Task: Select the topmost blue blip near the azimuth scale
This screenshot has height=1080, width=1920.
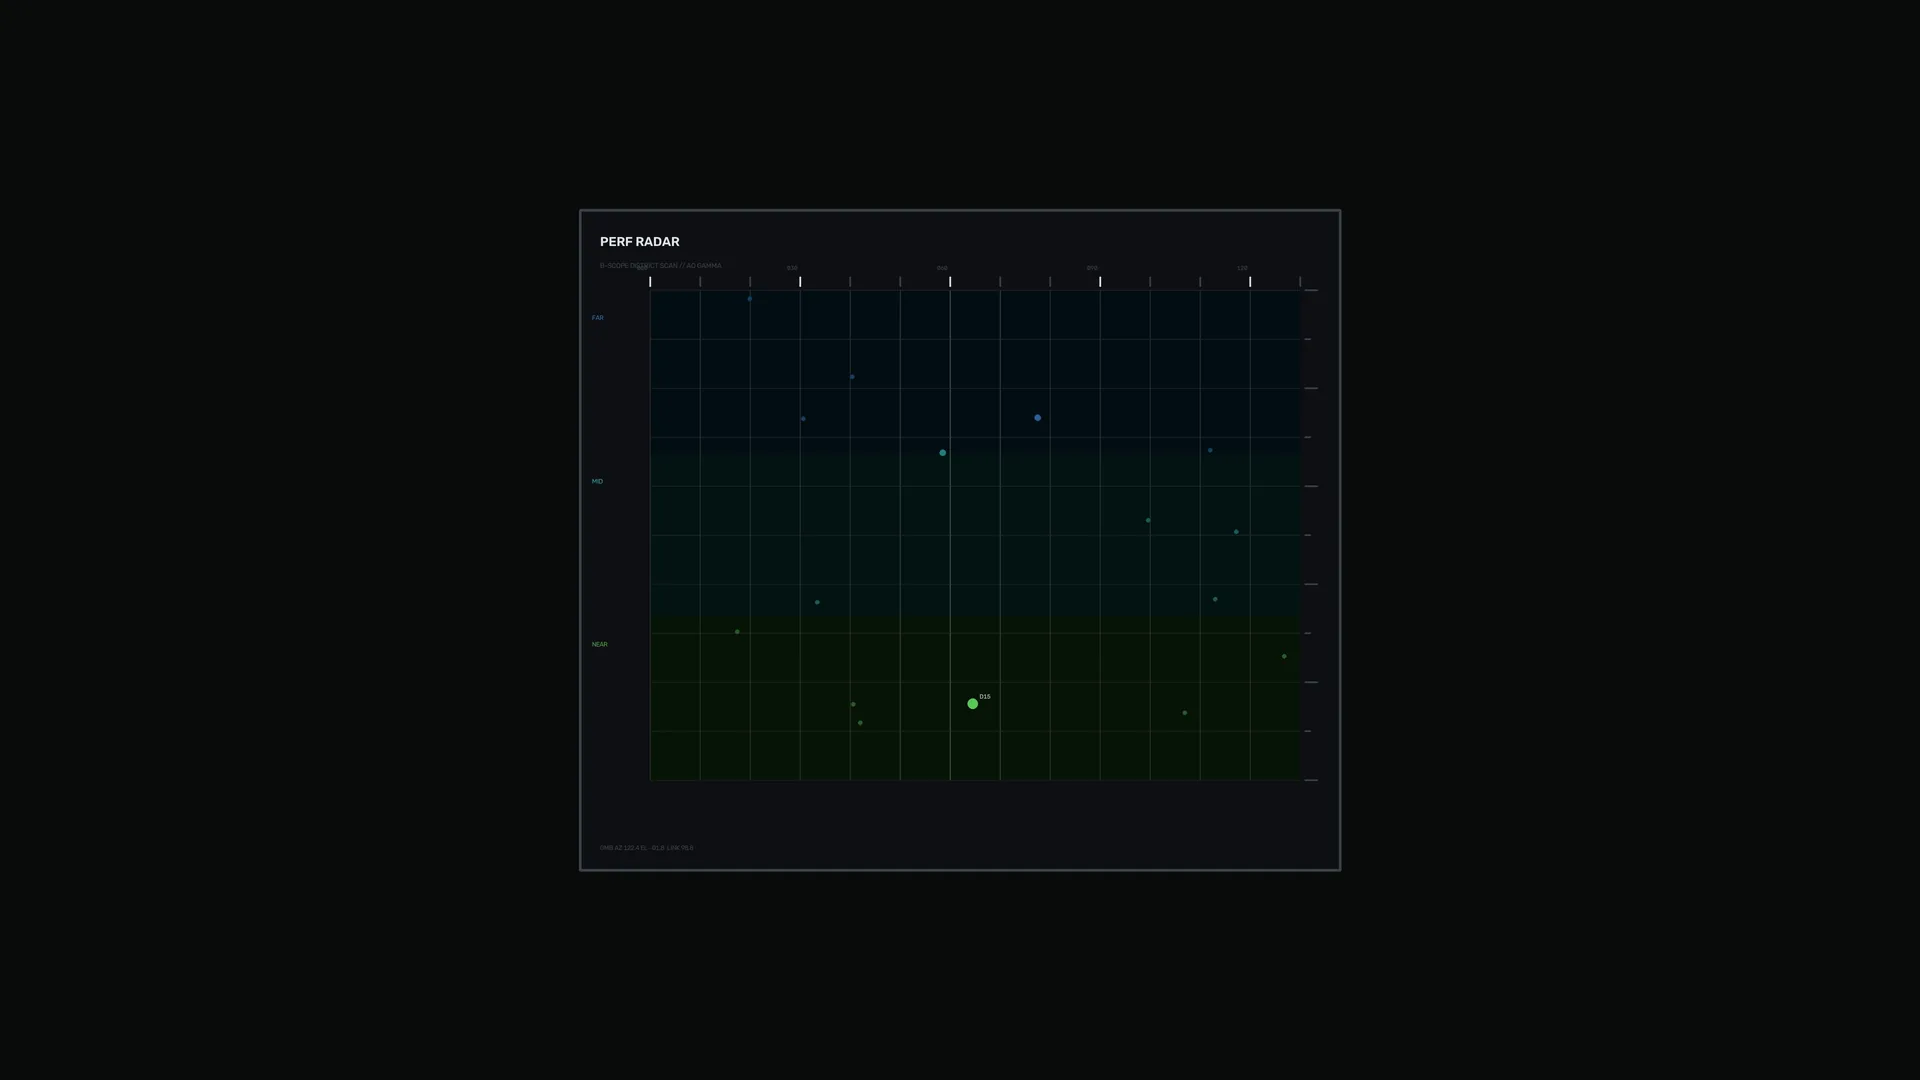Action: click(749, 299)
